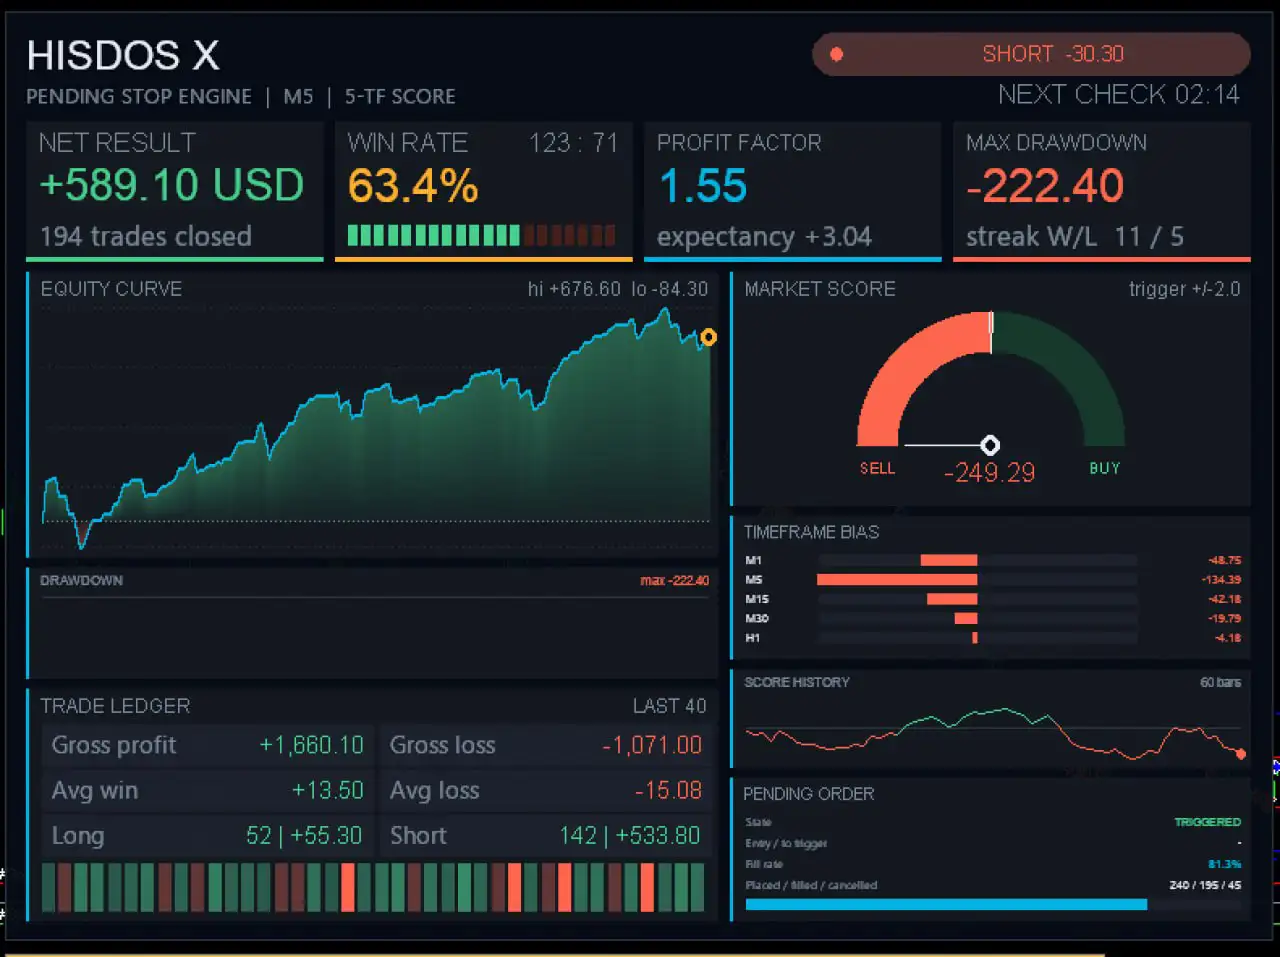
Task: Click the TRIGGERED pending order state
Action: point(1207,822)
